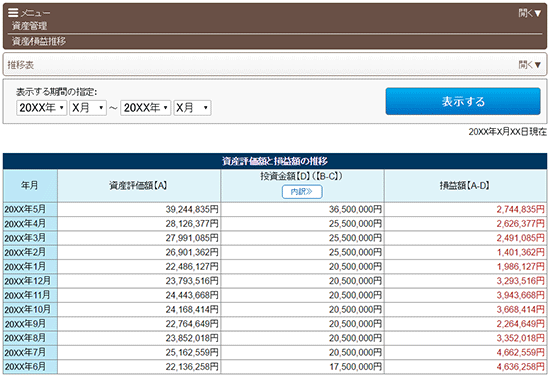Click profit value 2,491,085円

pos(521,238)
